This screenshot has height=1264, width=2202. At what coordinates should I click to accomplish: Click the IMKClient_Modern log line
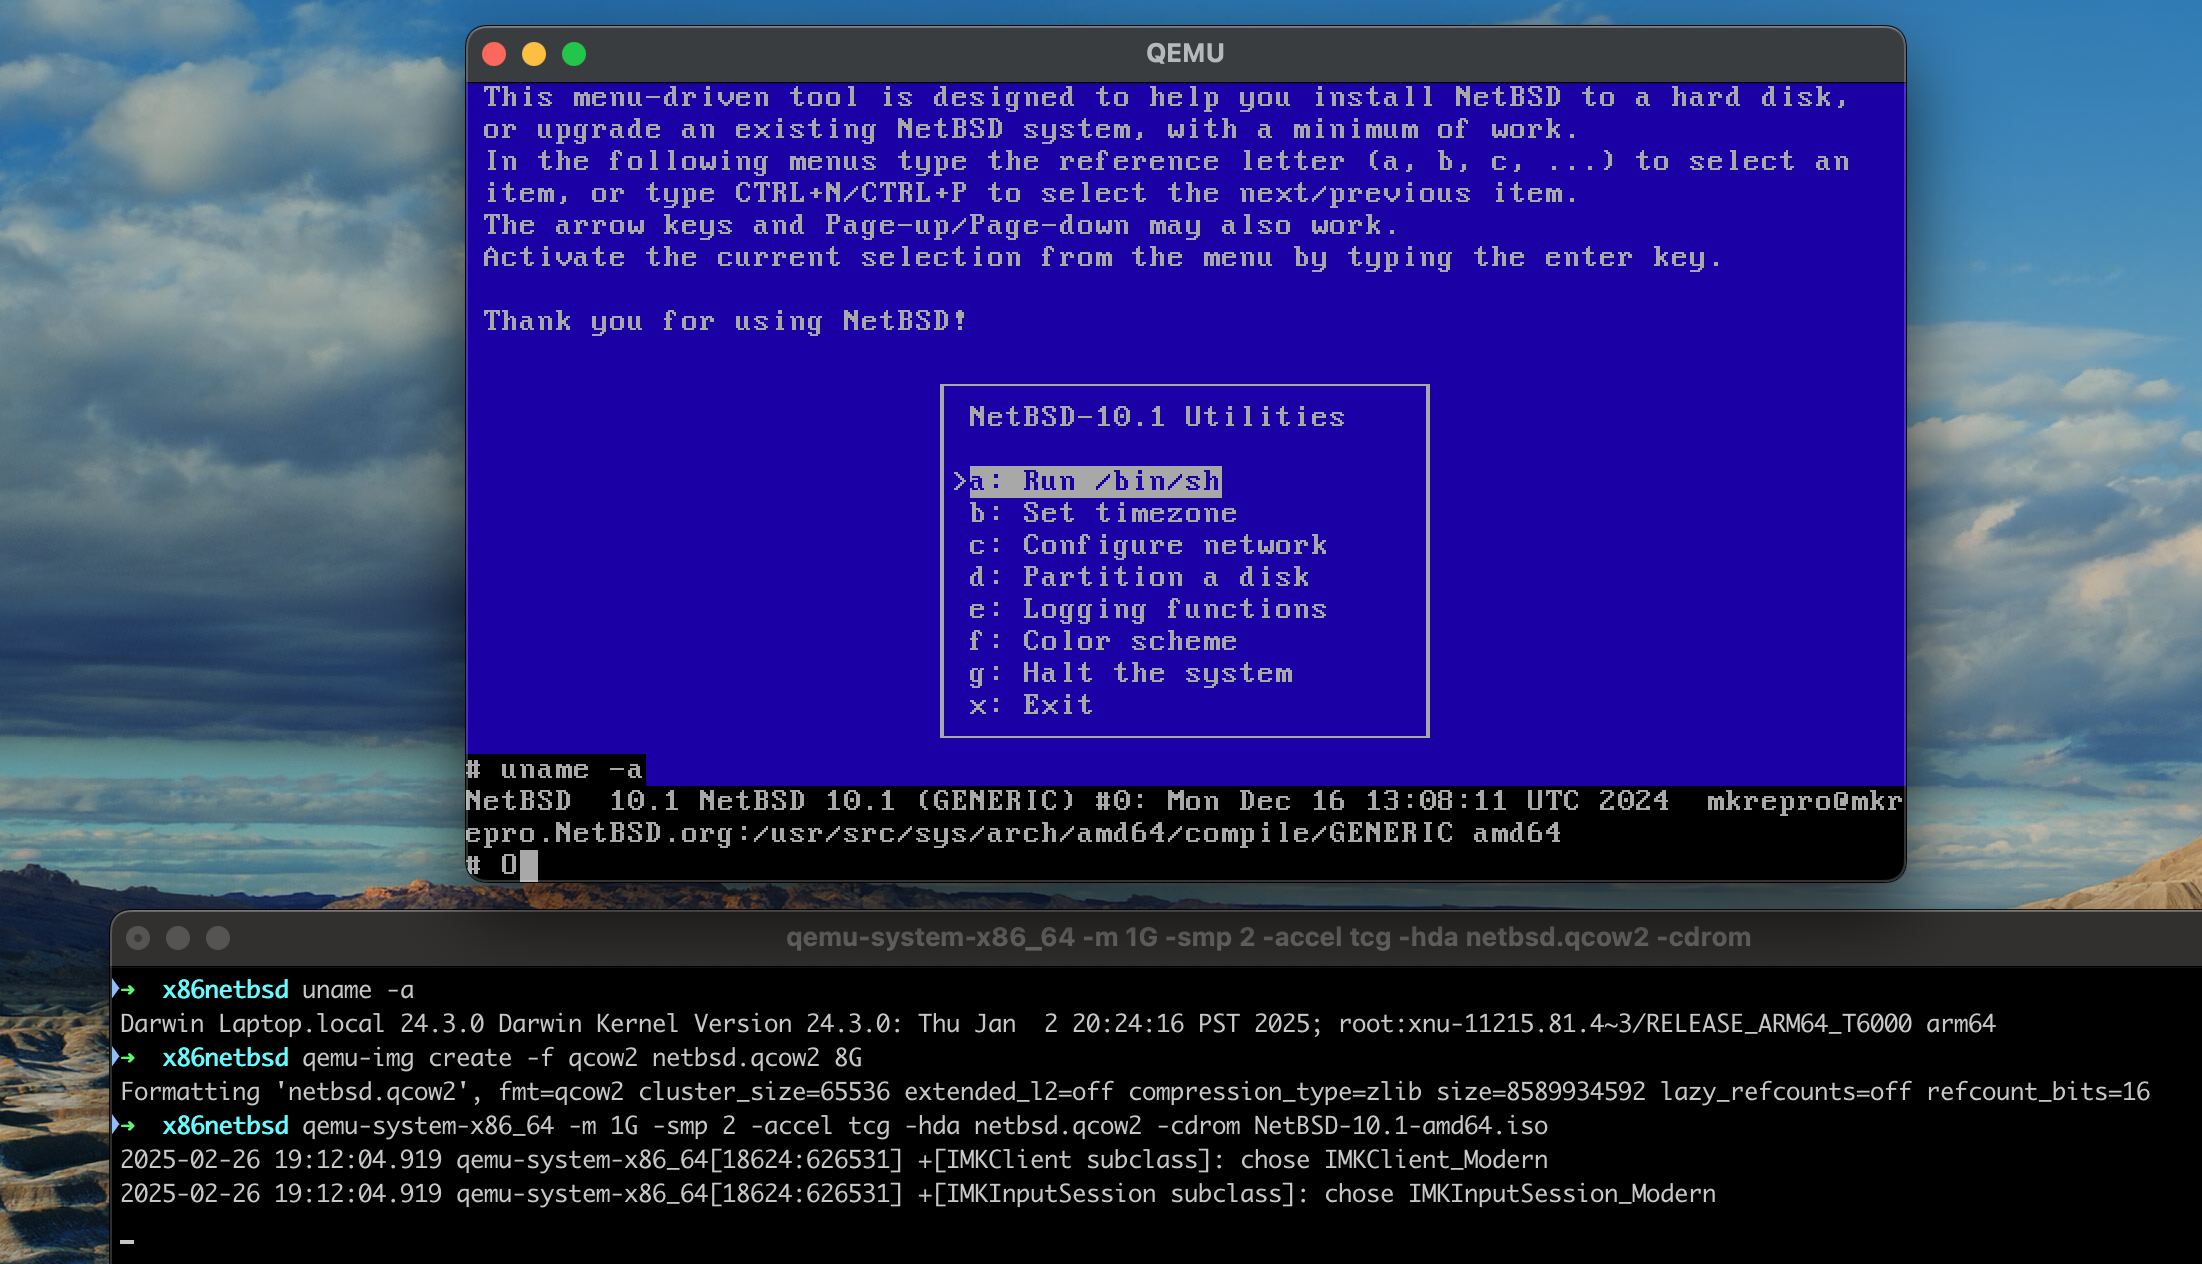(834, 1160)
